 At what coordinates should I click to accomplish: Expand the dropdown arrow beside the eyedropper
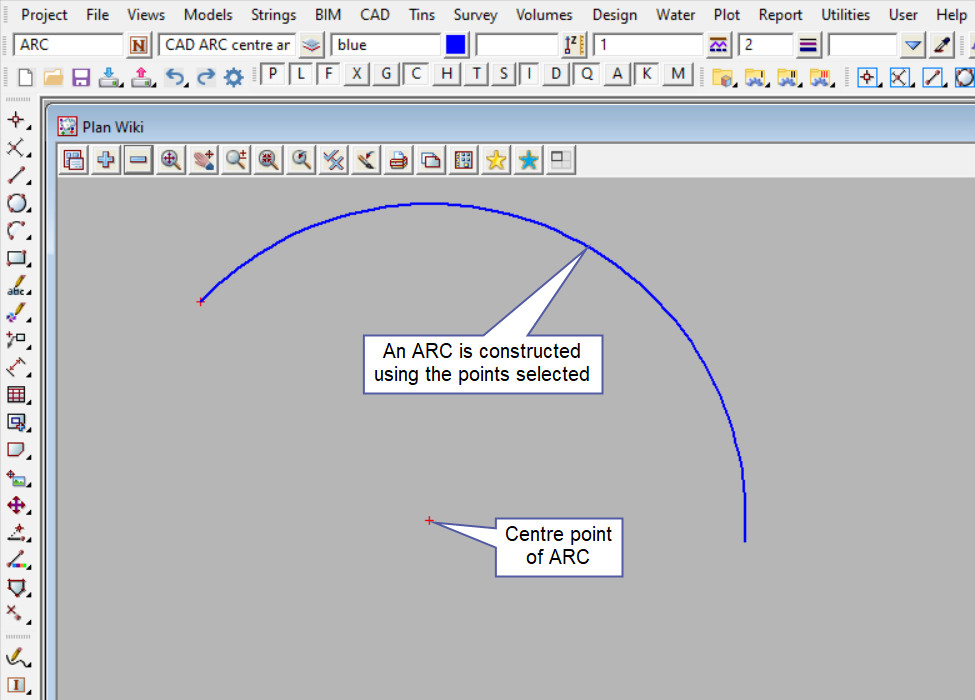click(x=912, y=45)
